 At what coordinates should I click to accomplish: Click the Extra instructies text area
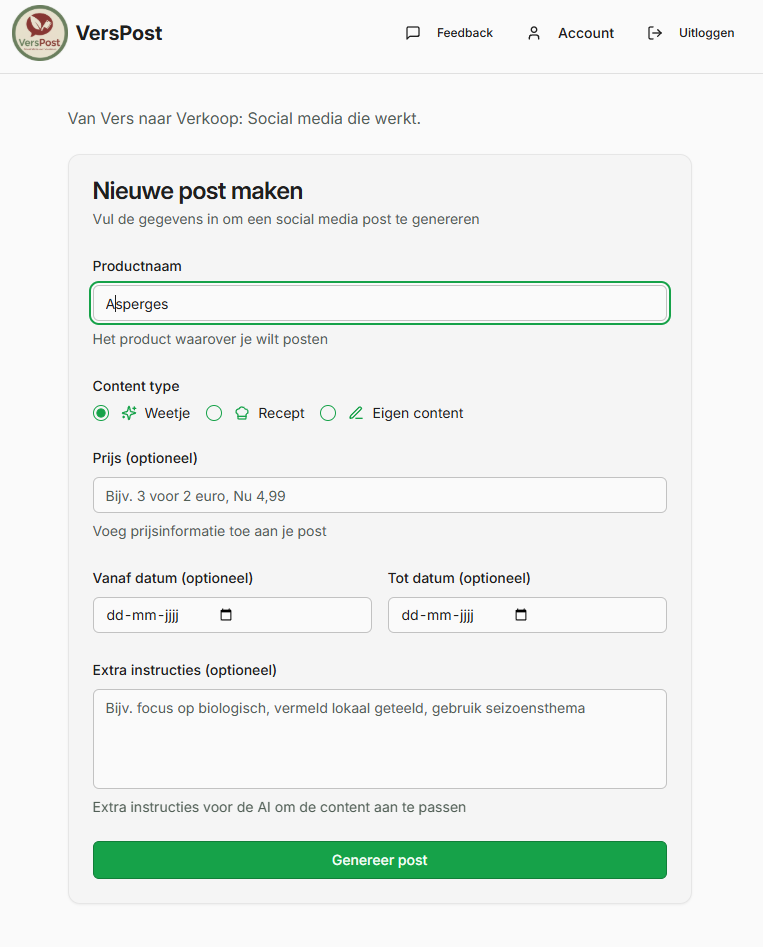(x=380, y=738)
